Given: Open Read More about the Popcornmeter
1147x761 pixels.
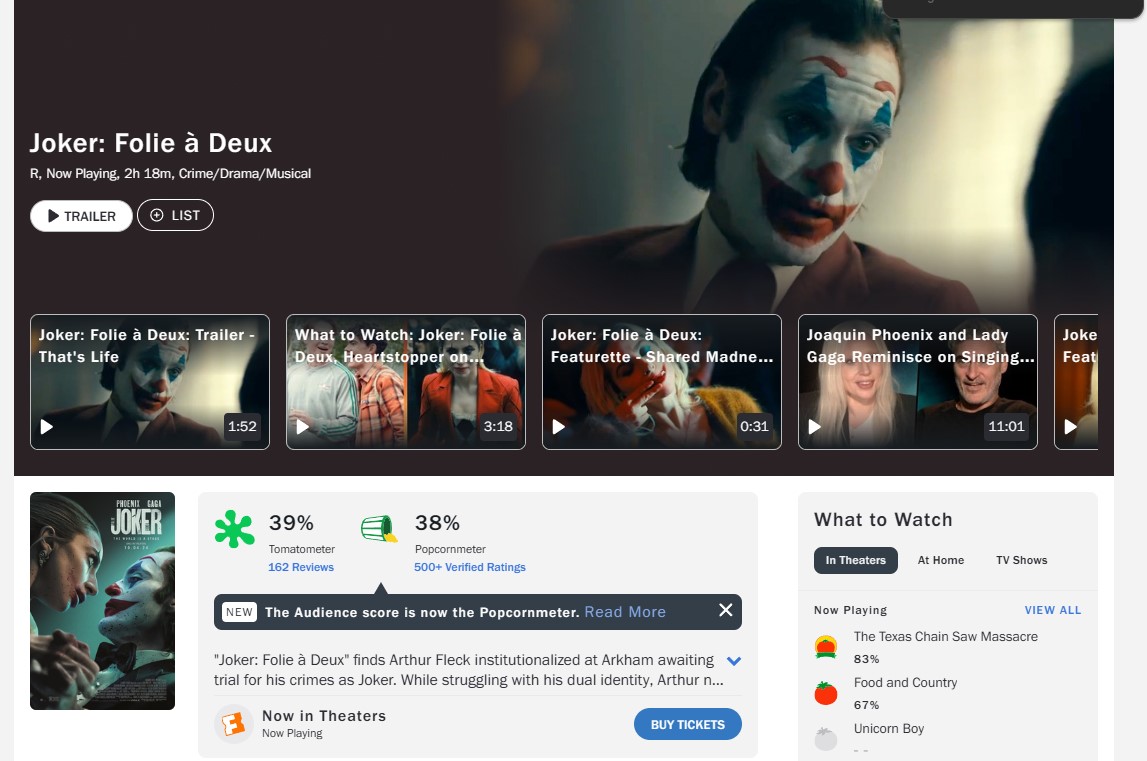Looking at the screenshot, I should [x=625, y=612].
